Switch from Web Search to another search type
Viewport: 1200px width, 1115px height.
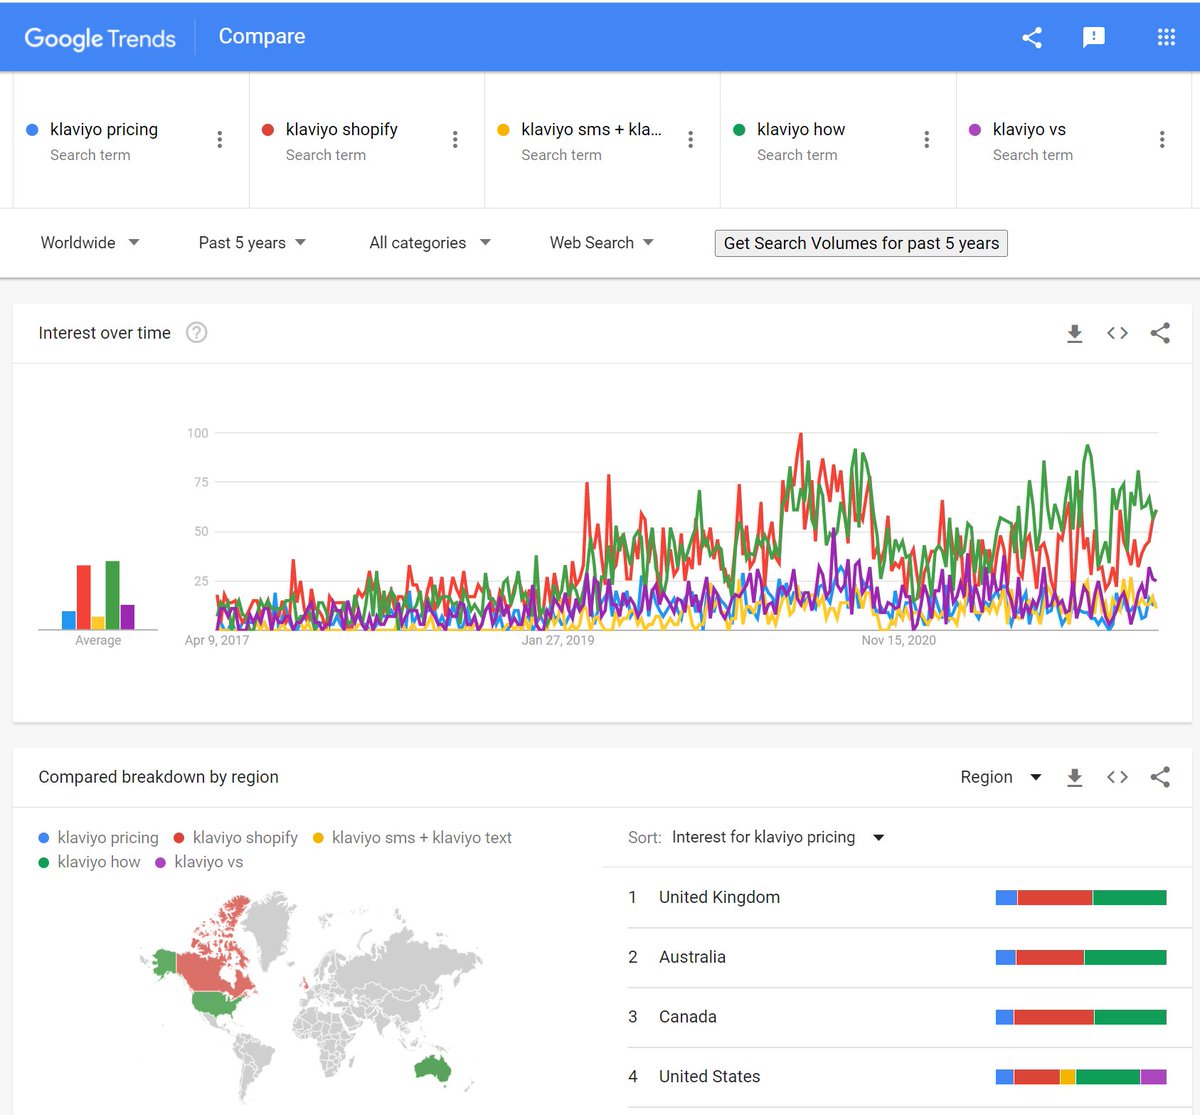click(x=600, y=242)
